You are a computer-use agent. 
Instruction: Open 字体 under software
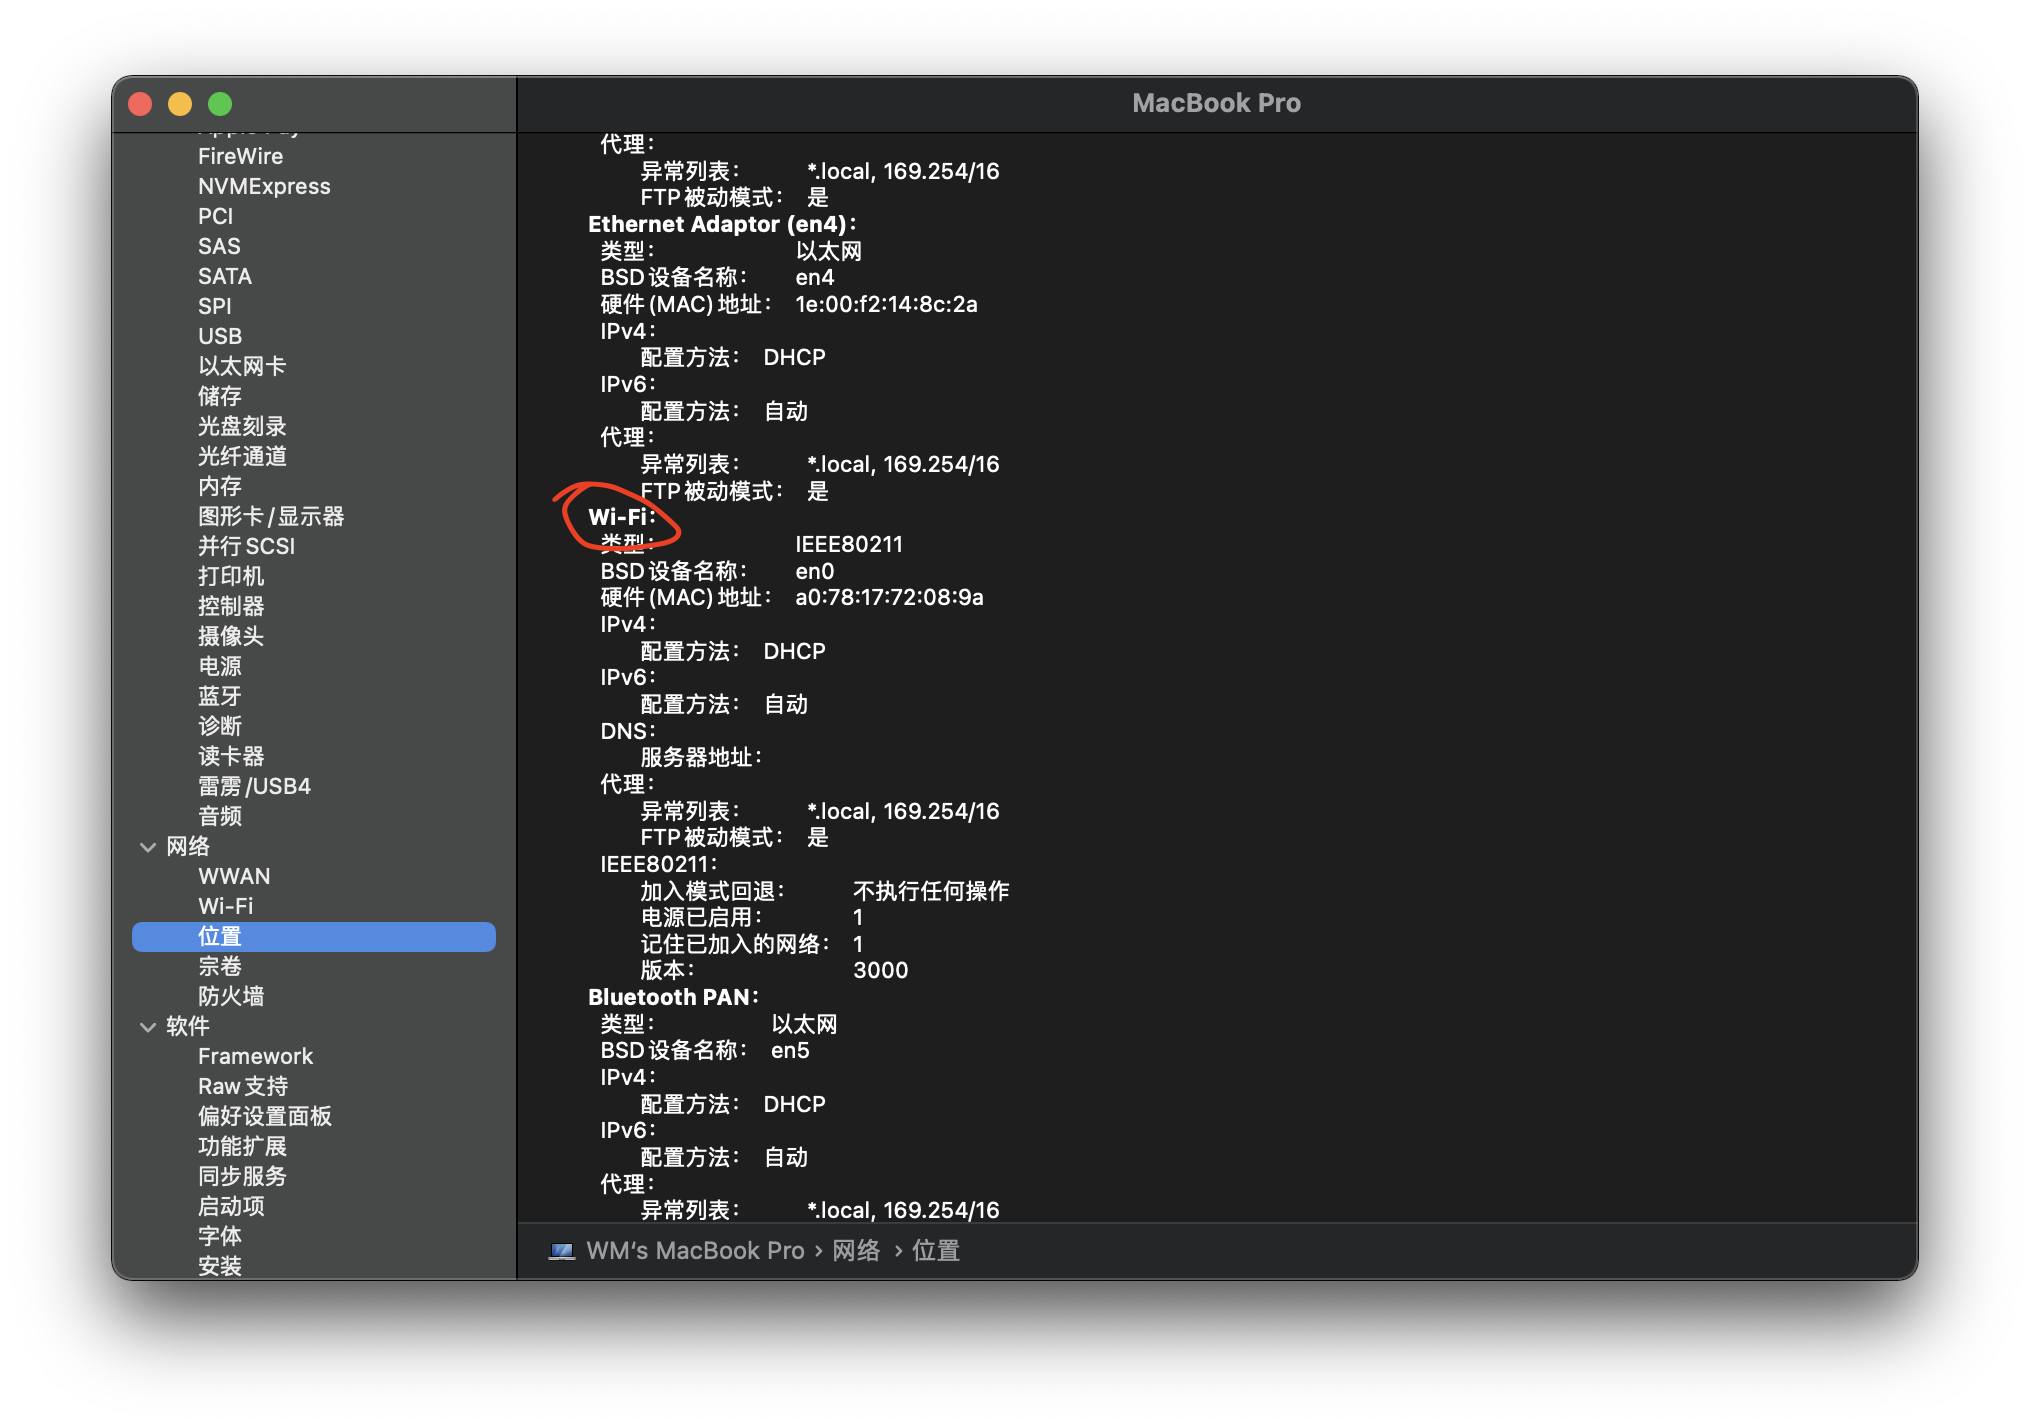[x=220, y=1236]
